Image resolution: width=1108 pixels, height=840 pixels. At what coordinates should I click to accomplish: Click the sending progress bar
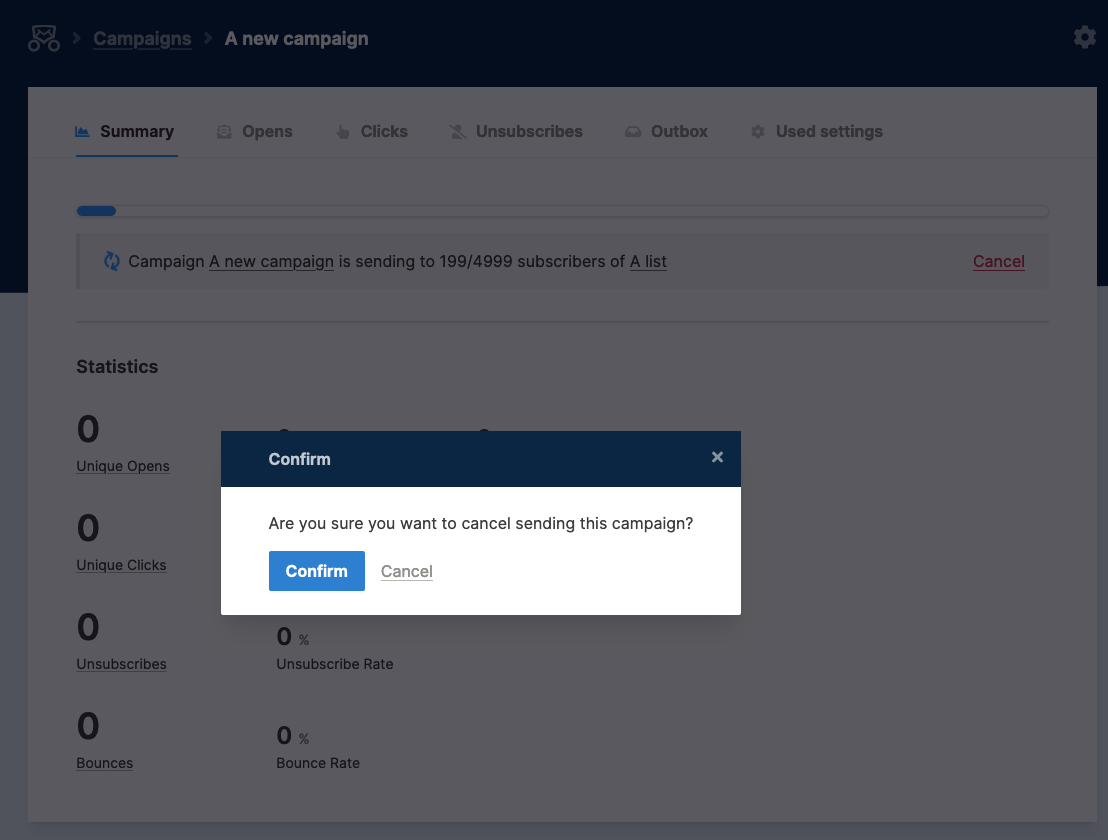point(562,211)
